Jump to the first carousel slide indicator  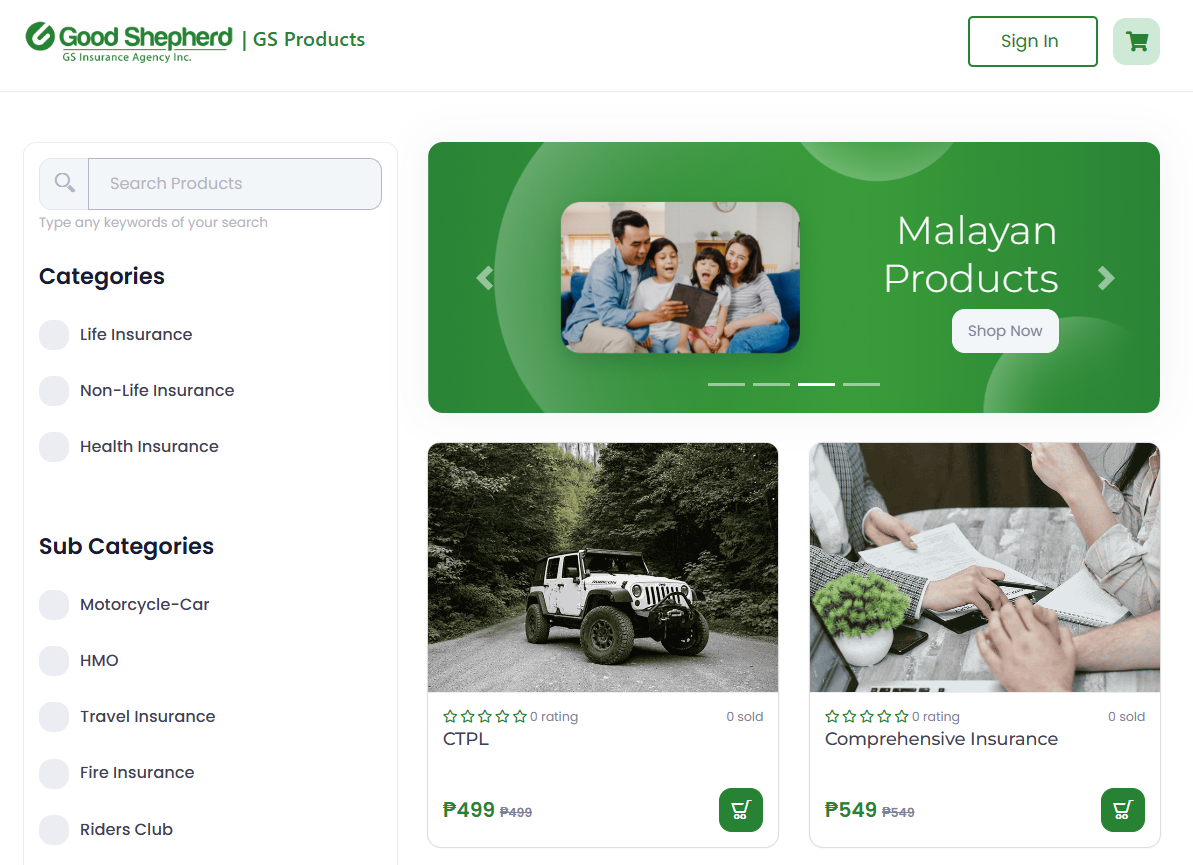(726, 384)
